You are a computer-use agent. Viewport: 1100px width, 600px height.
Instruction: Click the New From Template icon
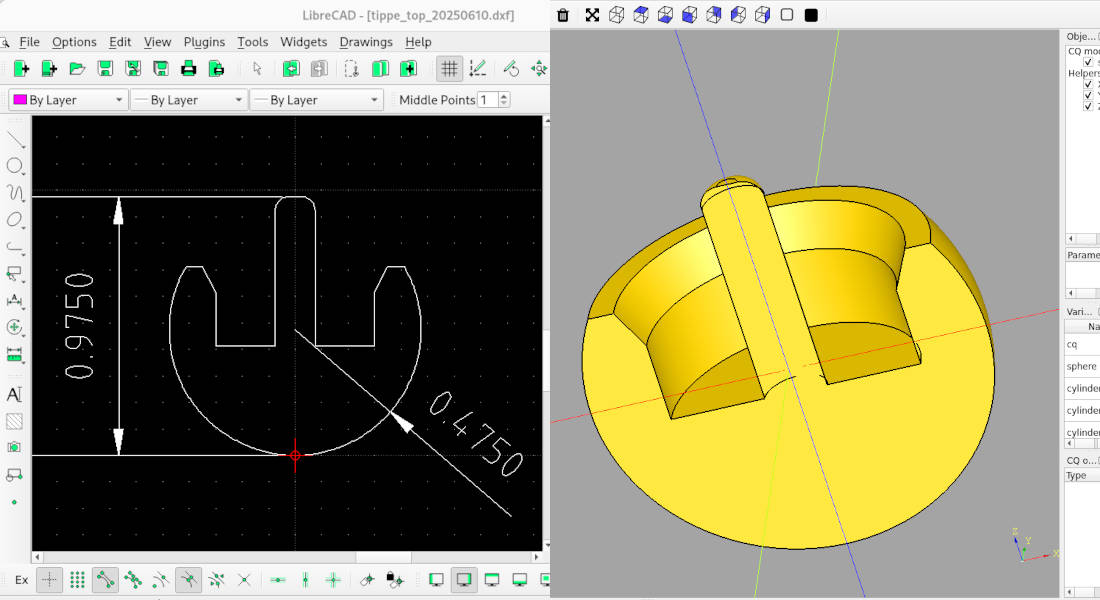click(x=49, y=69)
